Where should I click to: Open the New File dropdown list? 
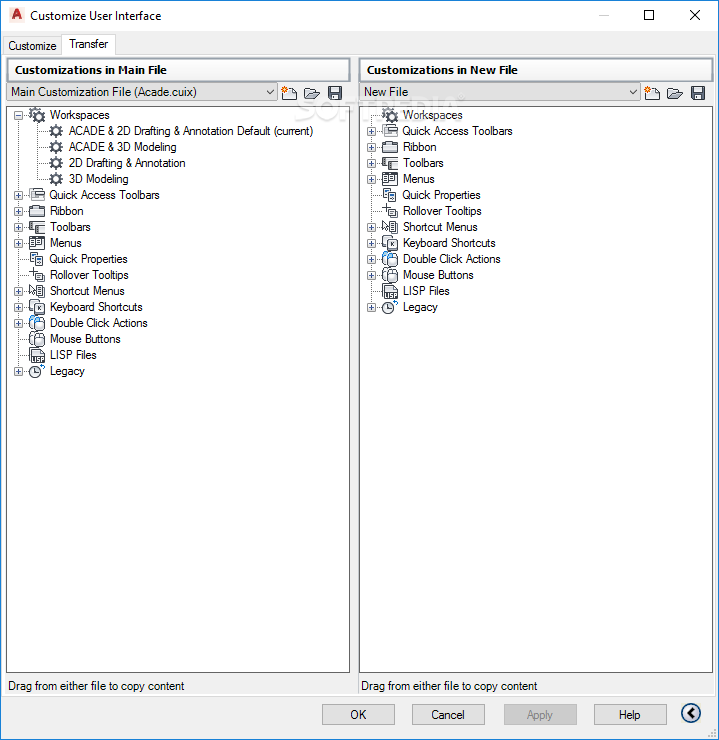[x=500, y=92]
